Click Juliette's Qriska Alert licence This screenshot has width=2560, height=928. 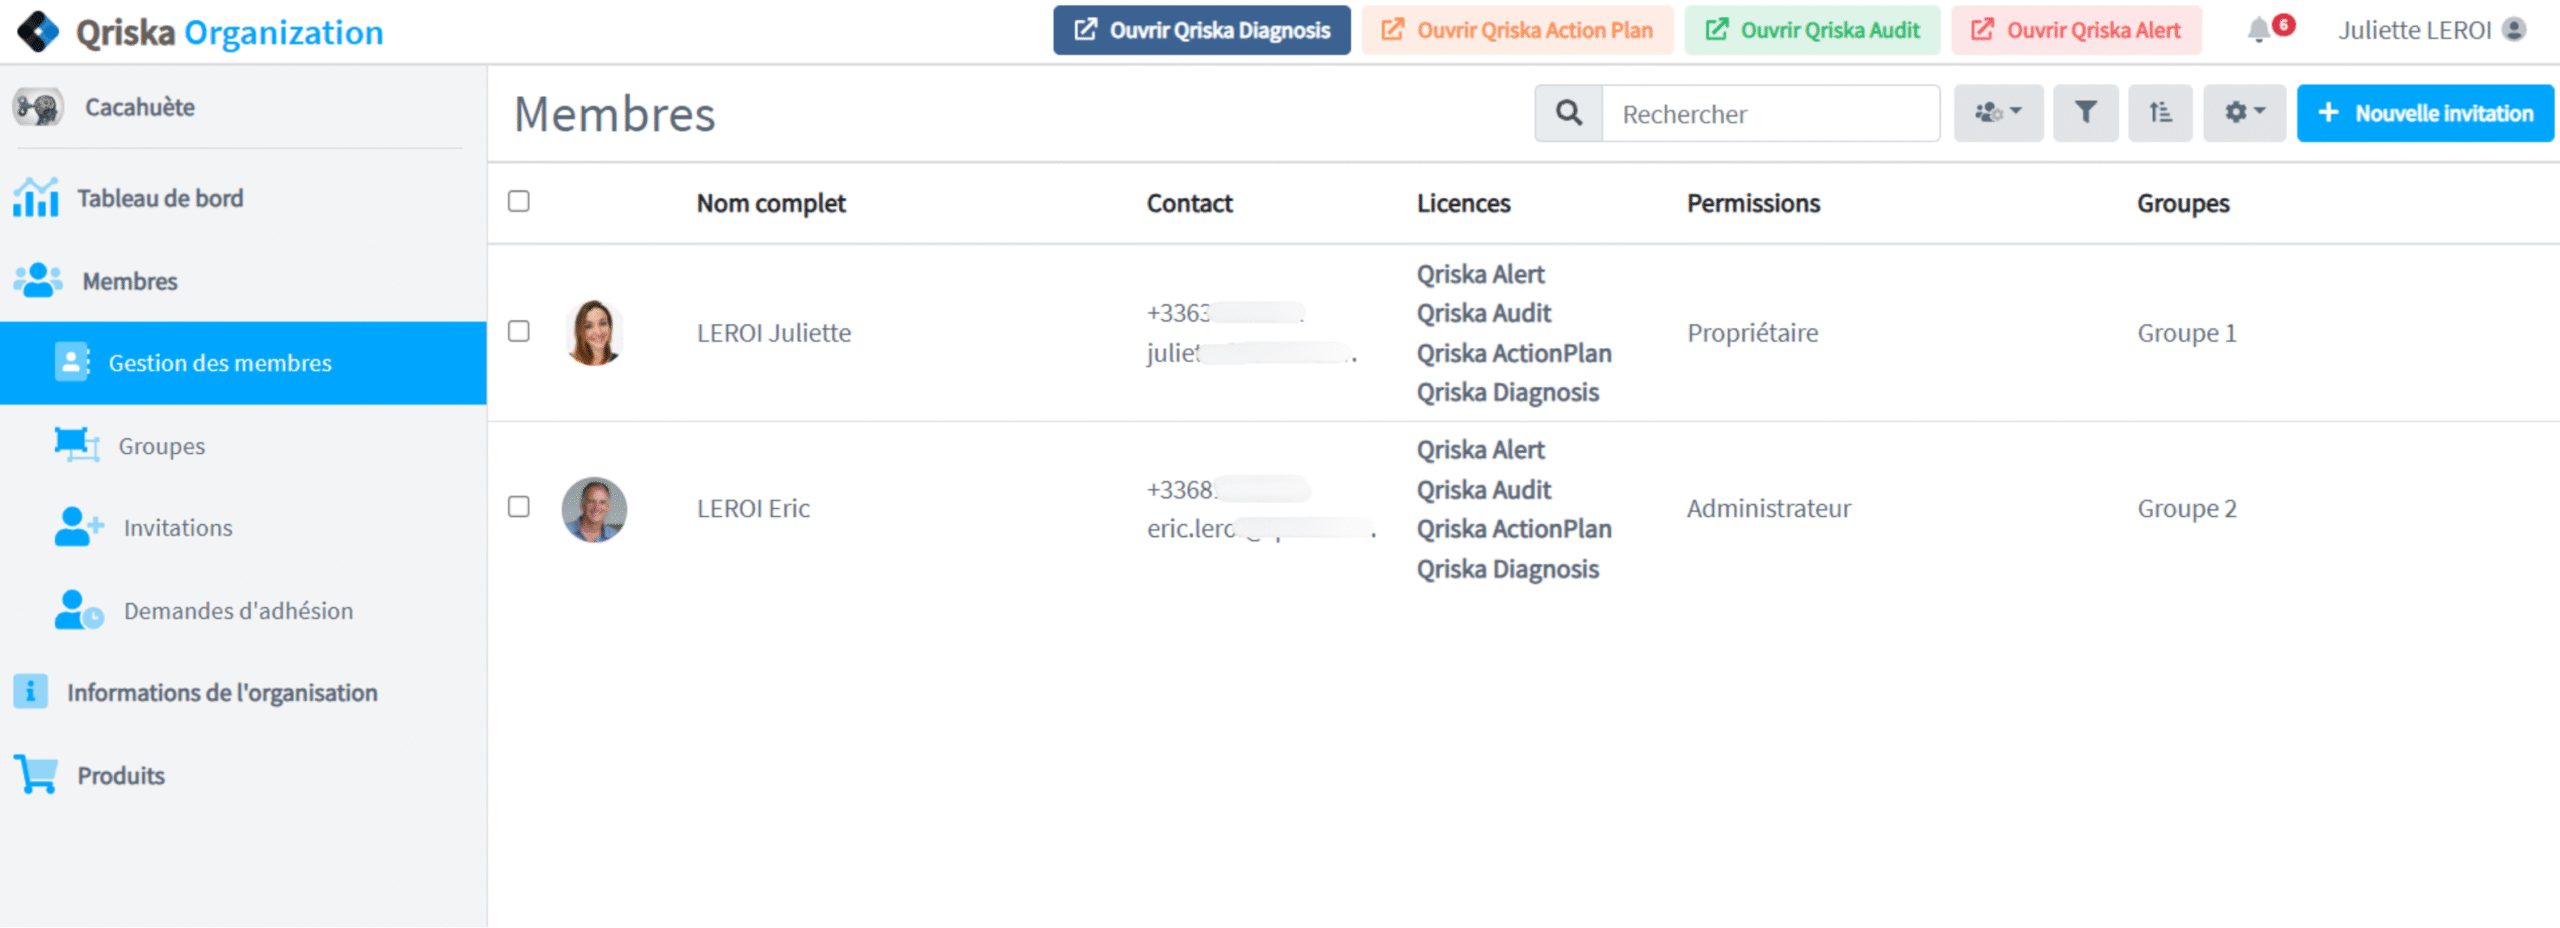pyautogui.click(x=1480, y=274)
